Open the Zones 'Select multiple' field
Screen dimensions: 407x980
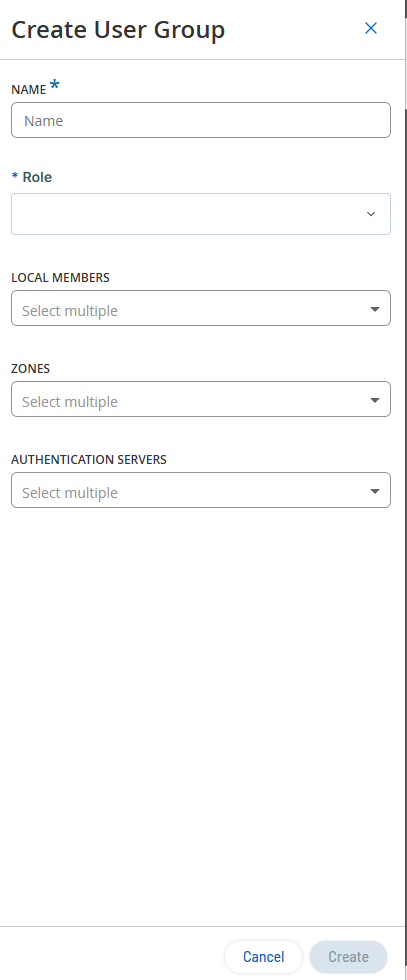(x=201, y=399)
